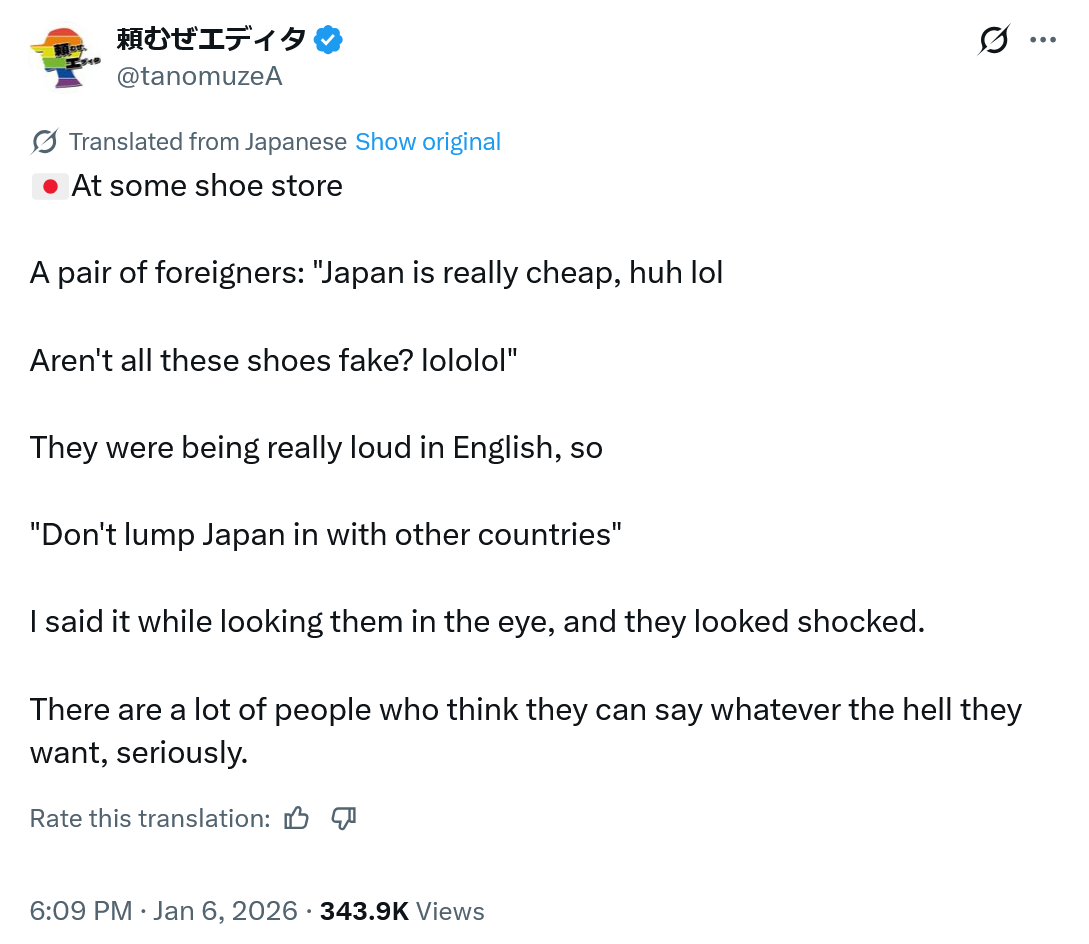
Task: Click Show original link
Action: click(428, 142)
